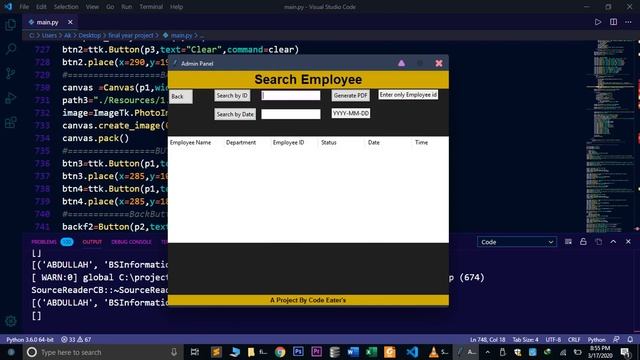This screenshot has height=360, width=640.
Task: Click the Windows taskbar search box
Action: click(102, 352)
